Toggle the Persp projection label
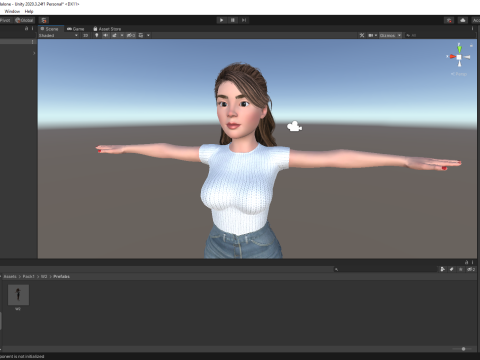The width and height of the screenshot is (480, 360). (459, 74)
